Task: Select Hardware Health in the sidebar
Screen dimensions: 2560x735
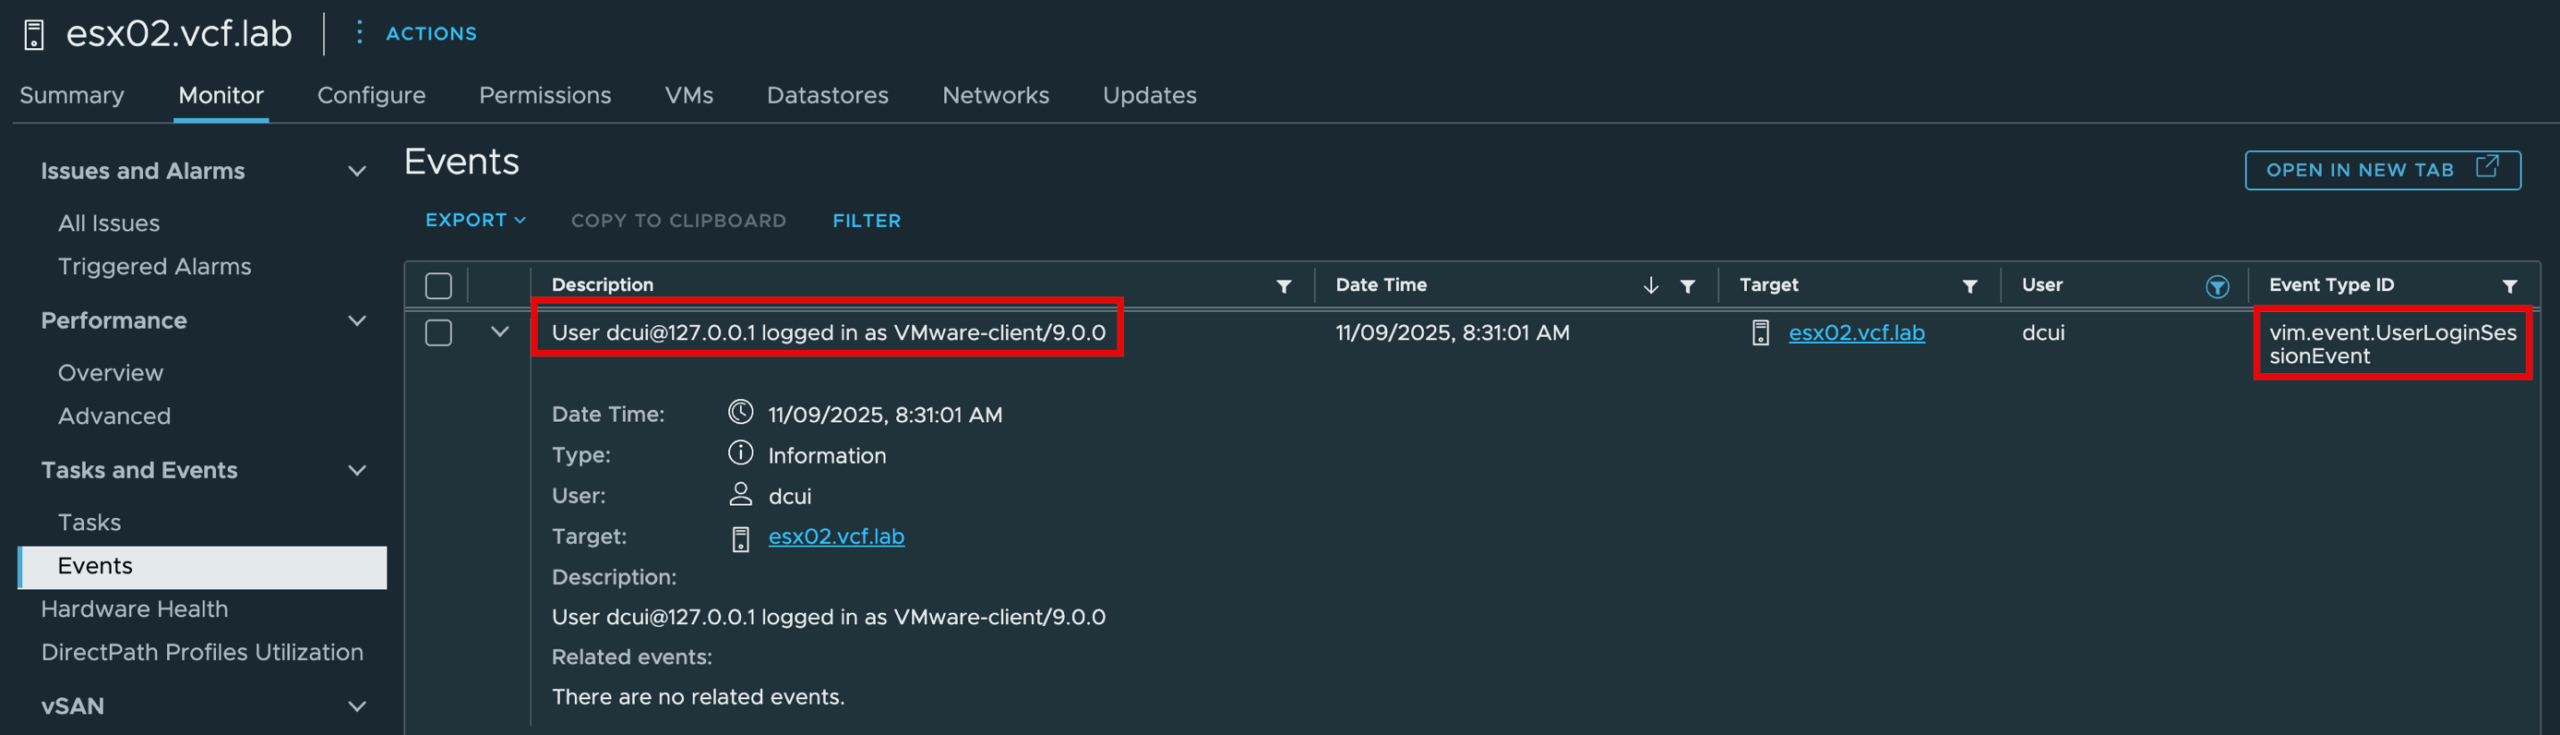Action: pyautogui.click(x=134, y=609)
